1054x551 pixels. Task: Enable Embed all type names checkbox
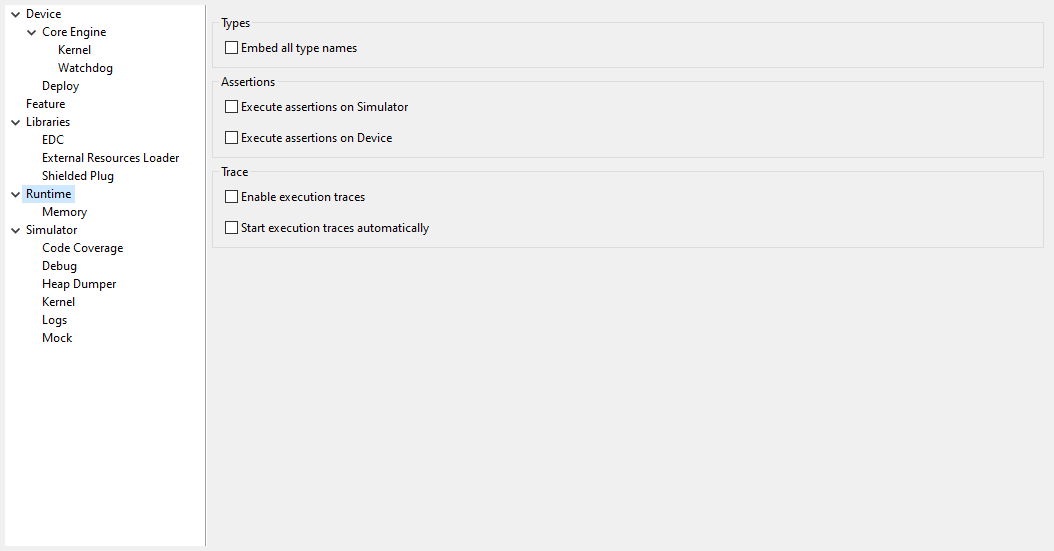pyautogui.click(x=232, y=48)
